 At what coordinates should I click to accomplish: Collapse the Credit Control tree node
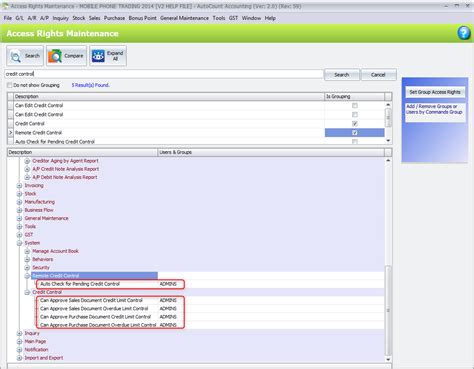pyautogui.click(x=27, y=292)
